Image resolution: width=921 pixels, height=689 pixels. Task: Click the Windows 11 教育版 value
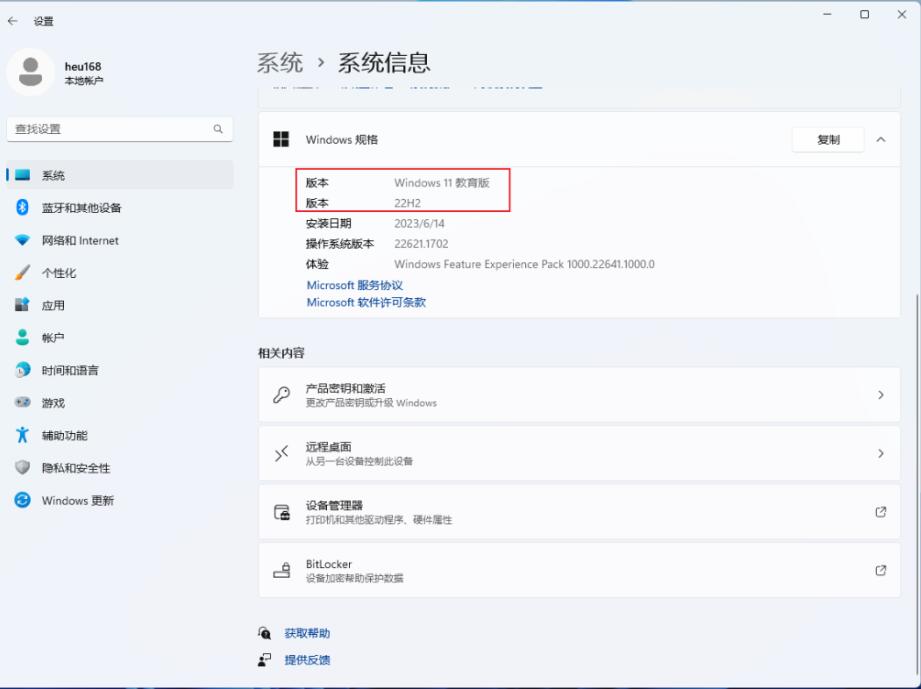442,183
